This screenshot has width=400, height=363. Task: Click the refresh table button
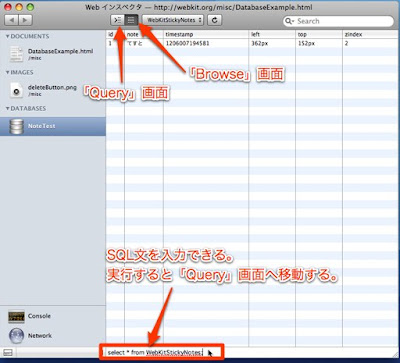pyautogui.click(x=215, y=20)
